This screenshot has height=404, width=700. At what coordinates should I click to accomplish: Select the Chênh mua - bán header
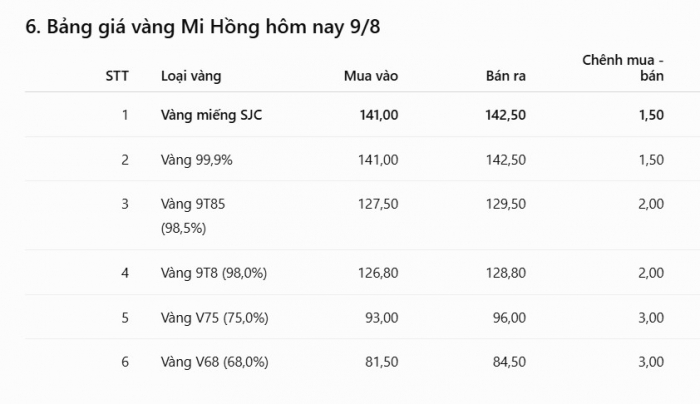[x=623, y=68]
